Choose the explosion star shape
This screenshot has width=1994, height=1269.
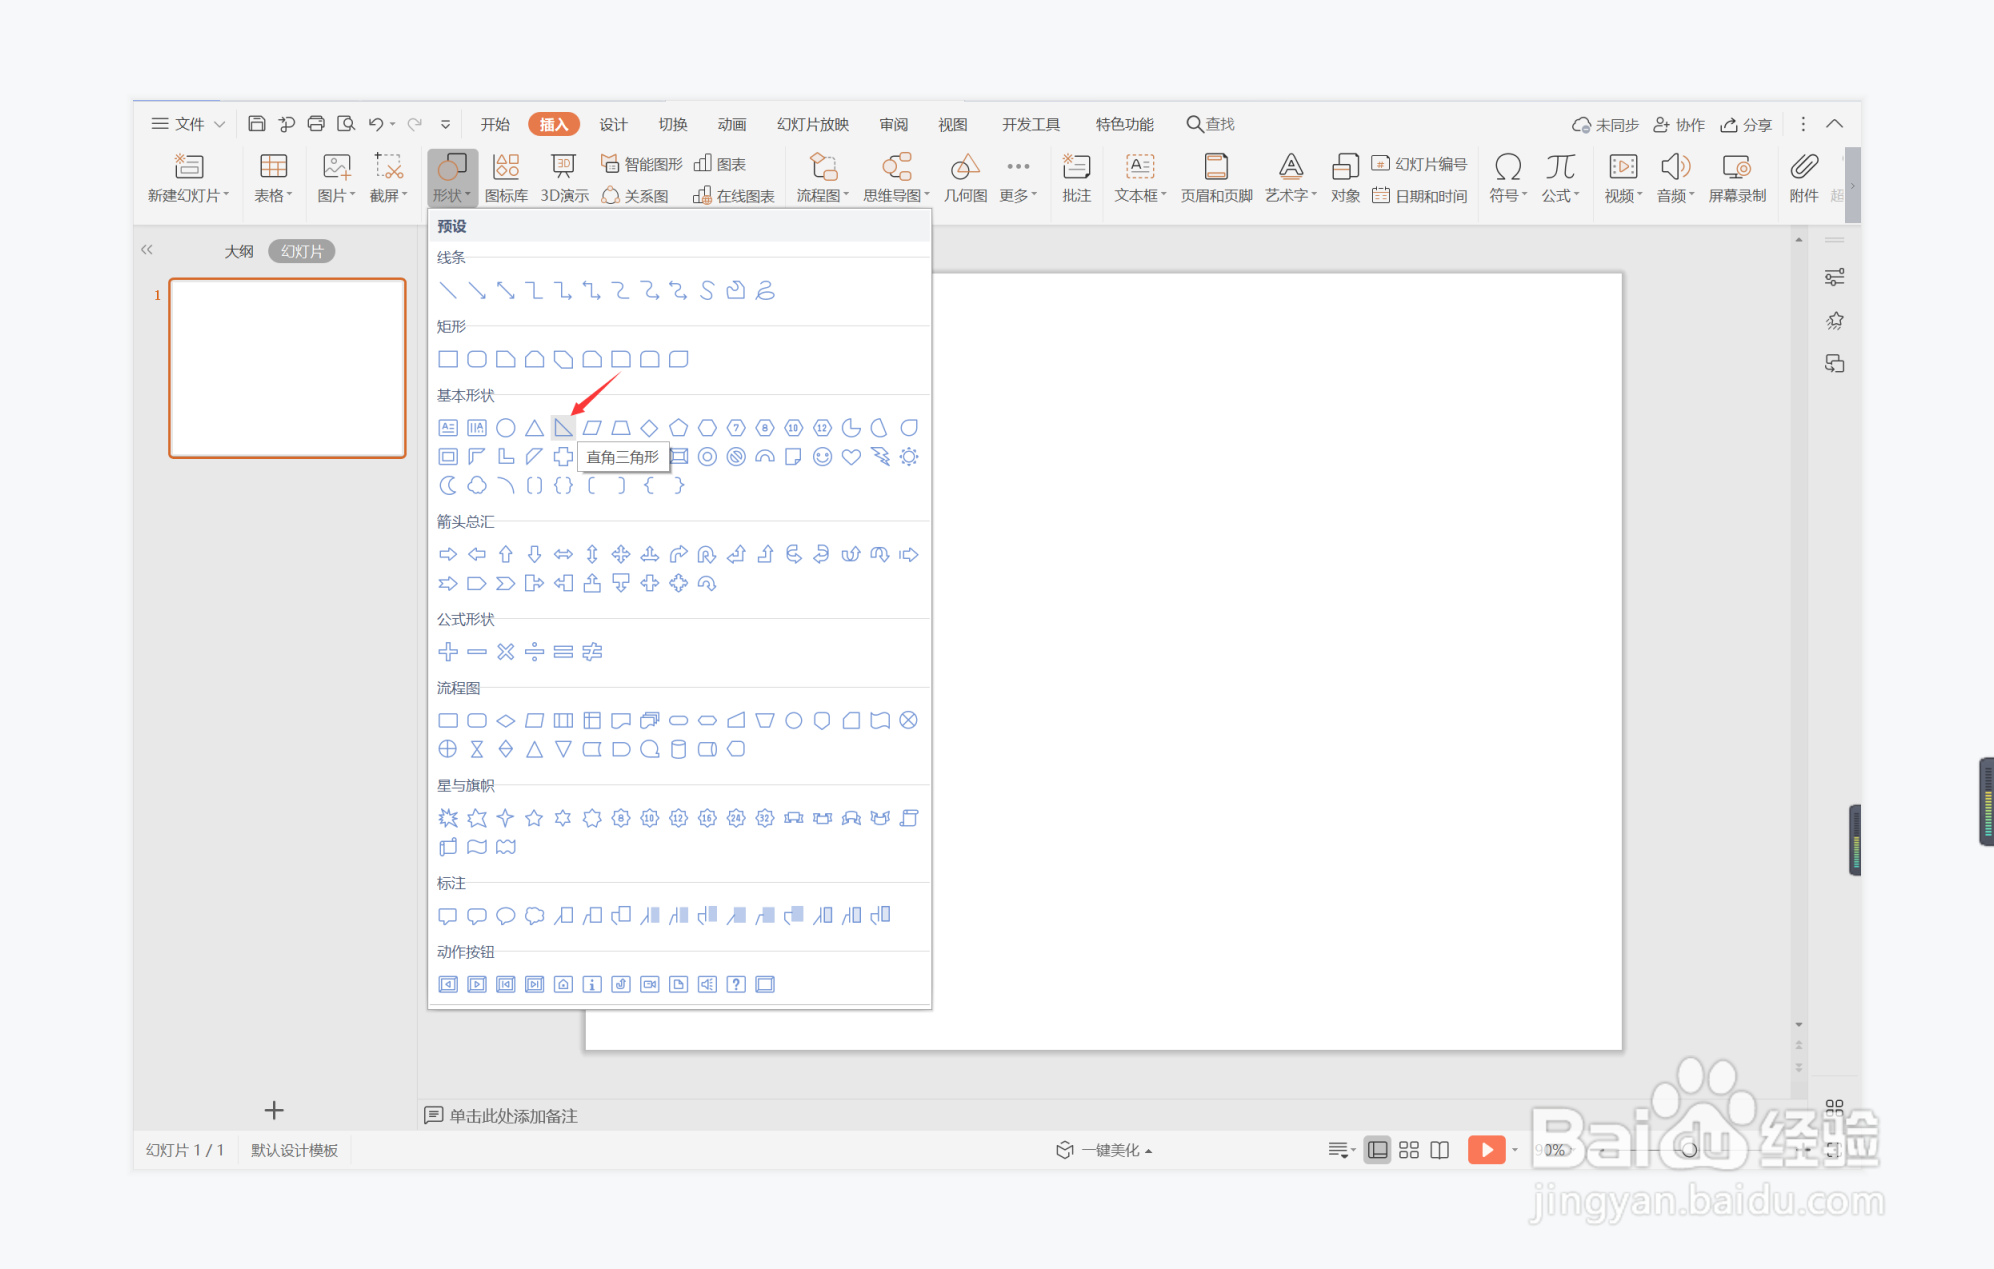(448, 818)
